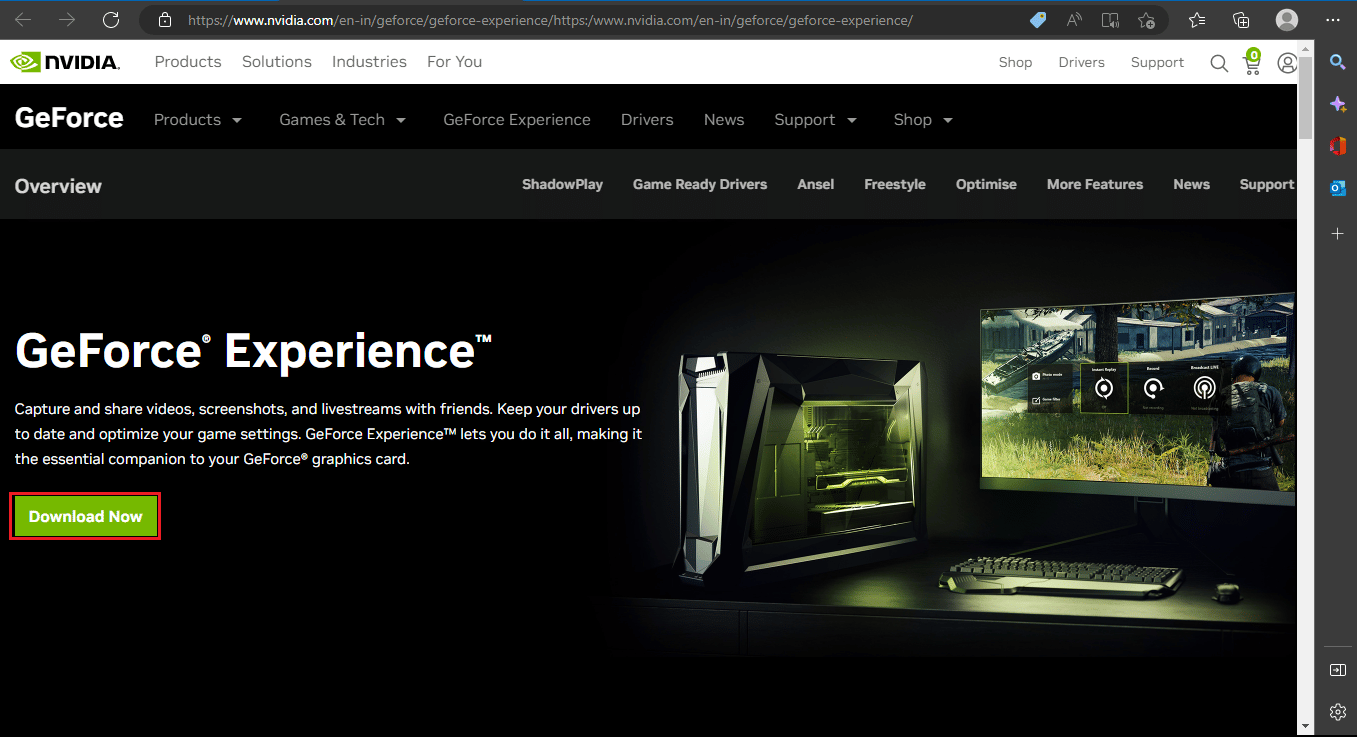Click the Download Now button
This screenshot has height=737, width=1357.
tap(85, 516)
